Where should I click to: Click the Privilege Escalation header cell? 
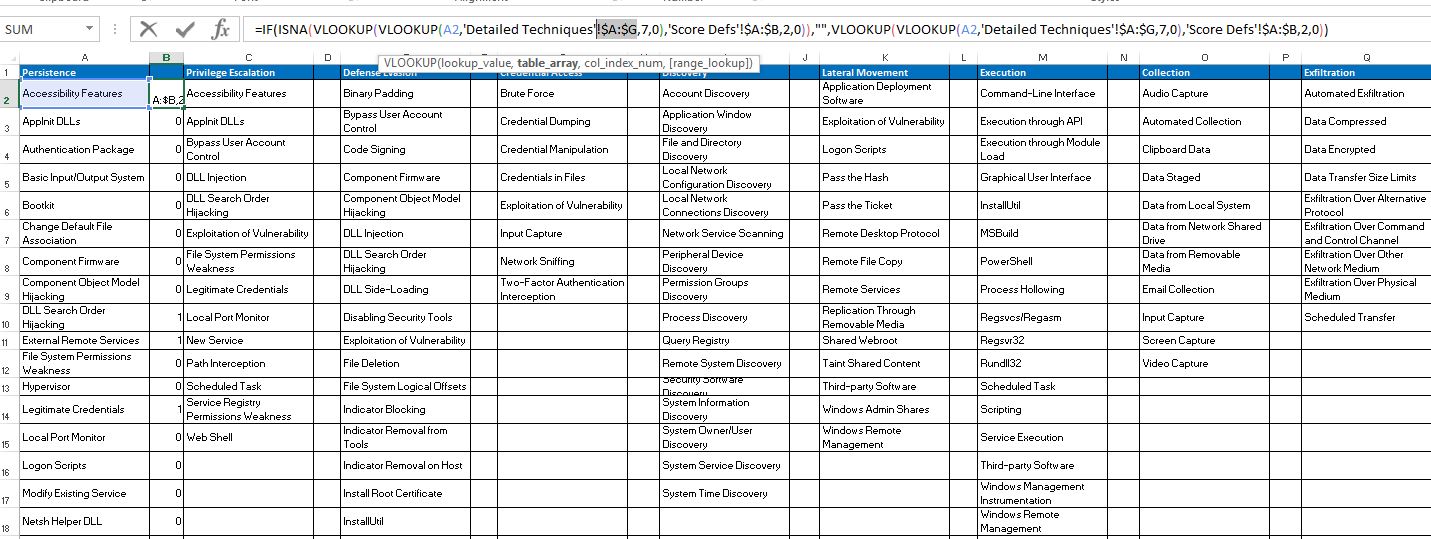[248, 73]
